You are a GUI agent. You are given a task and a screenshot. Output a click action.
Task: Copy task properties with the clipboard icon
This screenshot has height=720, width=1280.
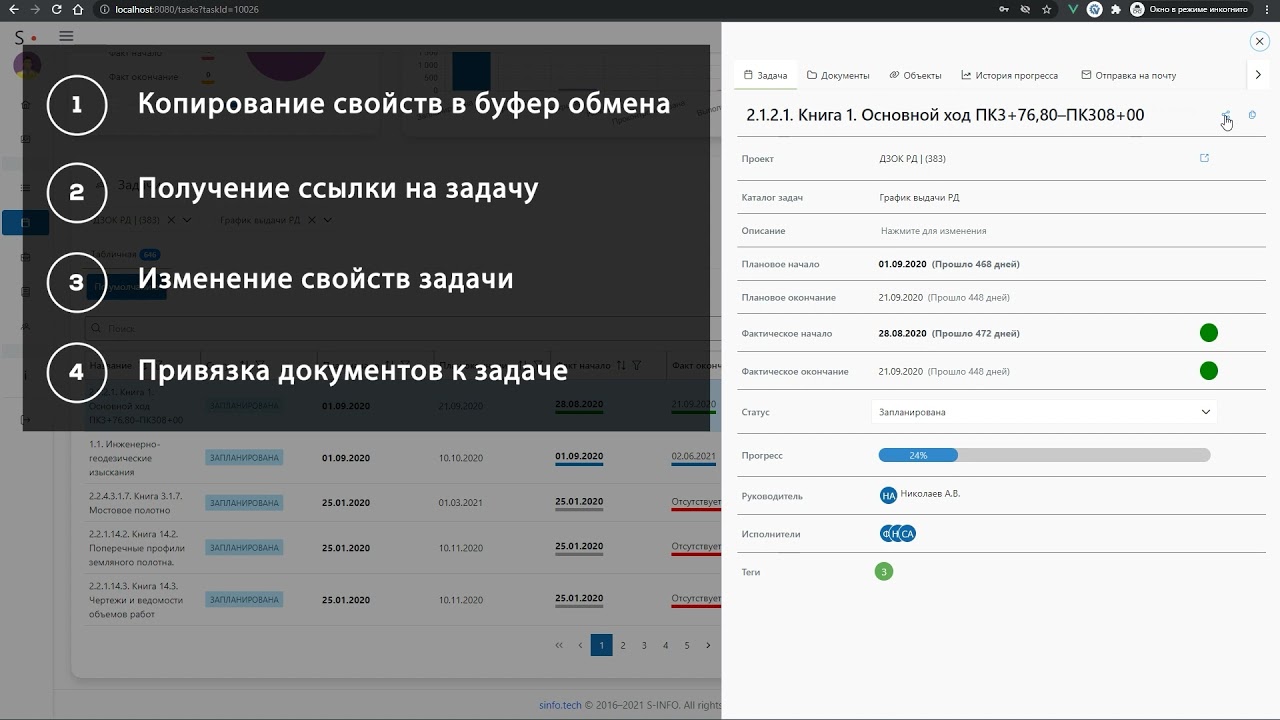pos(1252,115)
